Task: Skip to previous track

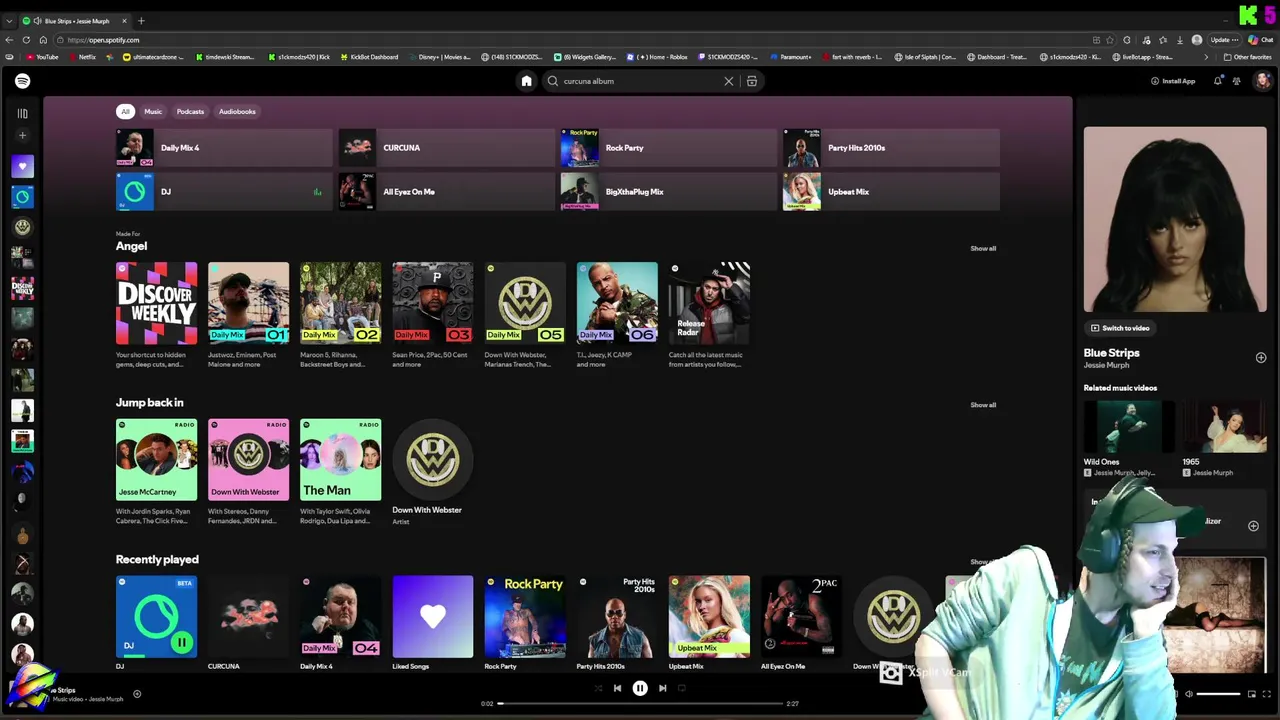Action: coord(617,688)
